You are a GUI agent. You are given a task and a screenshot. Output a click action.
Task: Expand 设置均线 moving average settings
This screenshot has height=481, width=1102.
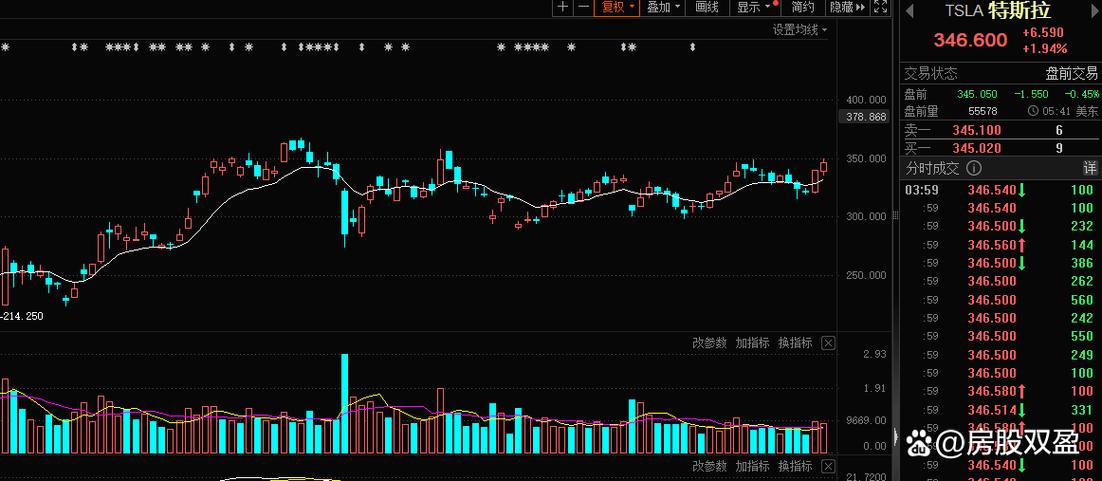point(800,30)
